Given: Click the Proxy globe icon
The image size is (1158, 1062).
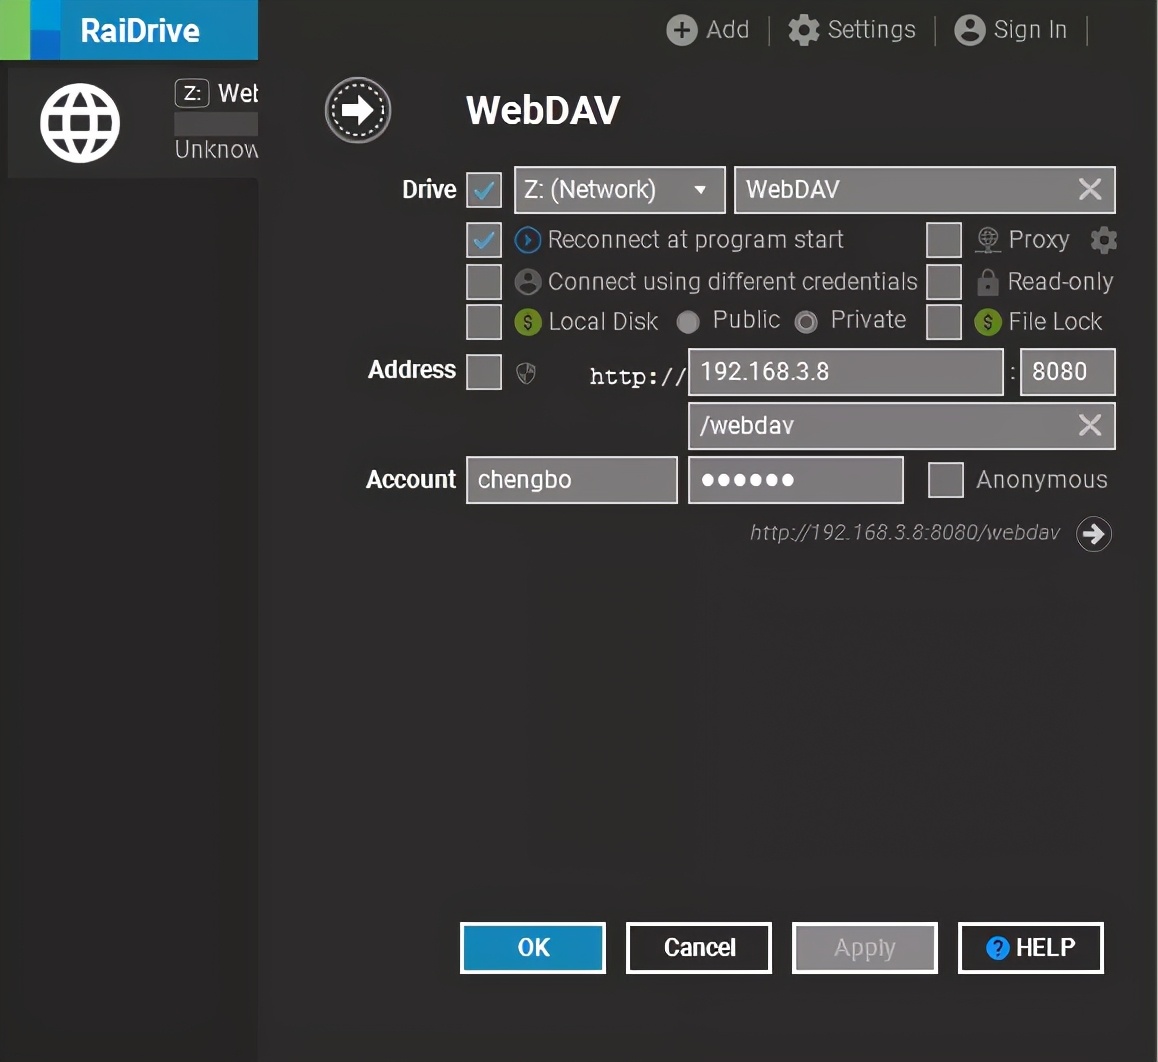Looking at the screenshot, I should [987, 240].
